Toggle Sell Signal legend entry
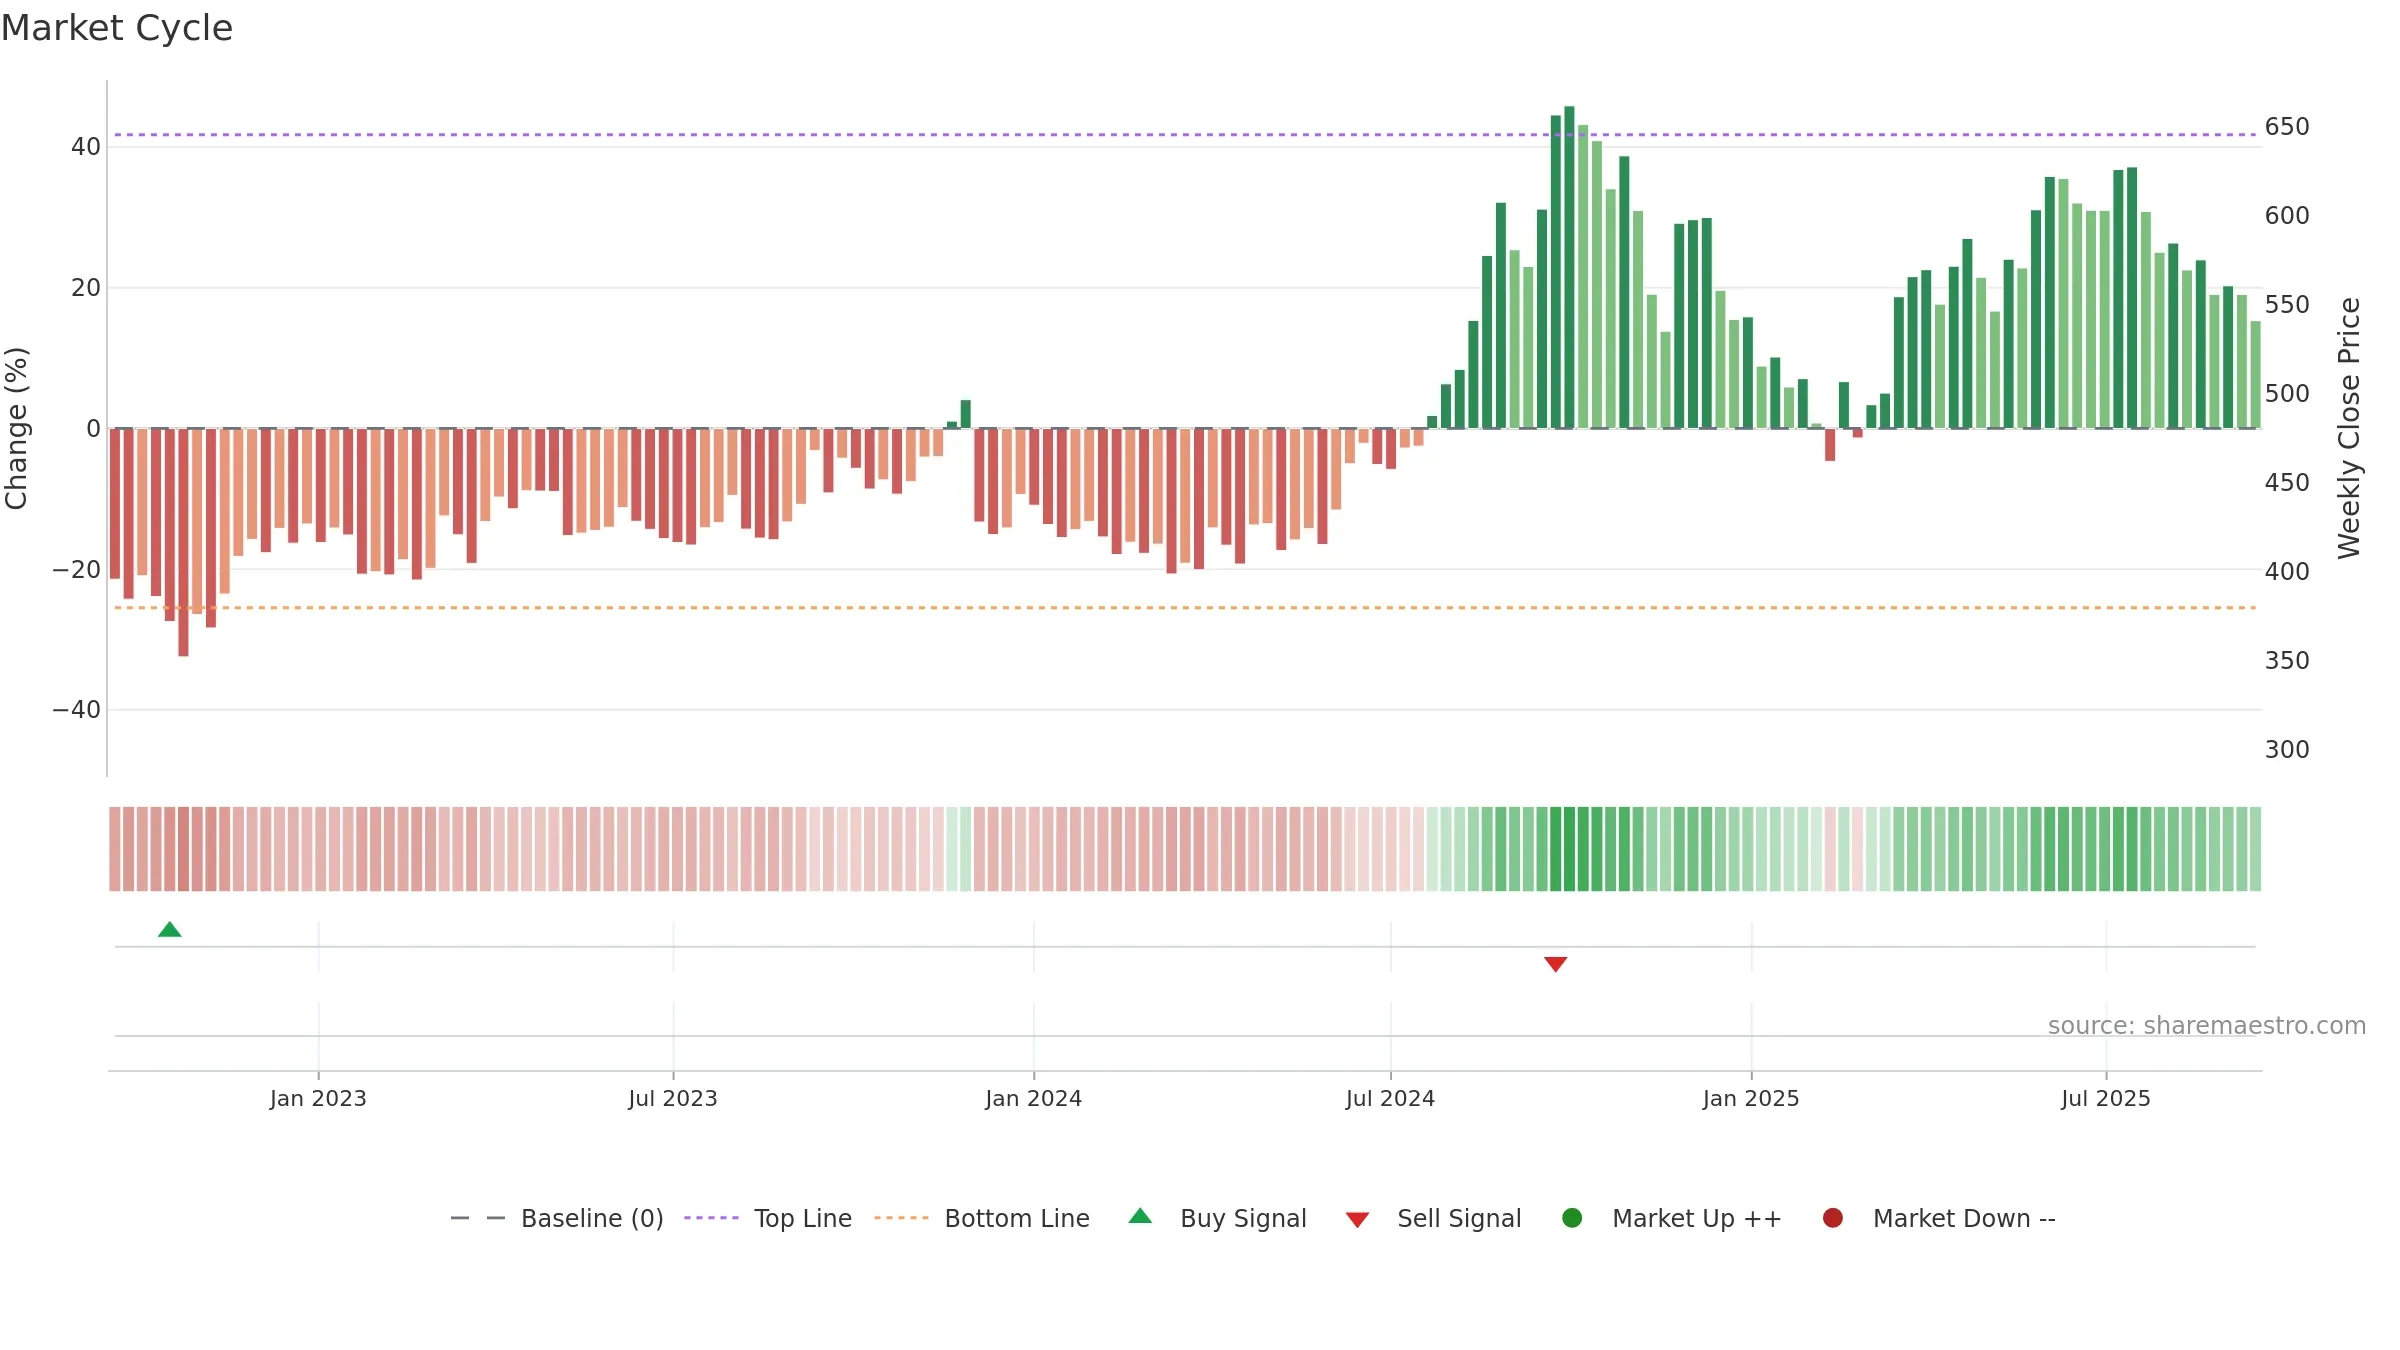2400x1350 pixels. click(x=1434, y=1218)
